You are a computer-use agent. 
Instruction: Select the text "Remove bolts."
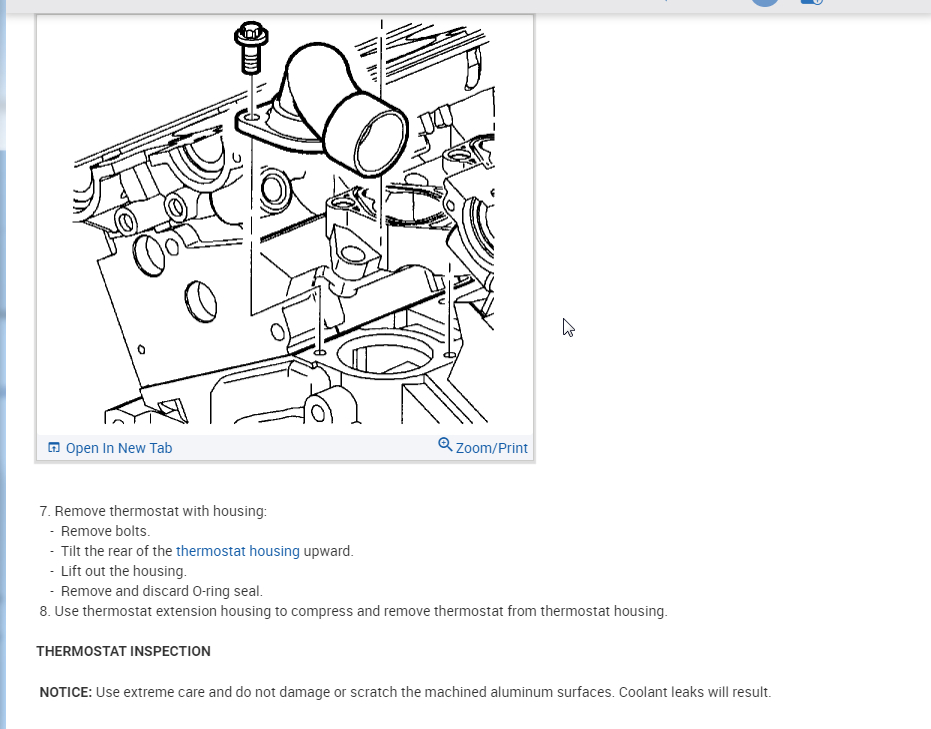tap(105, 531)
